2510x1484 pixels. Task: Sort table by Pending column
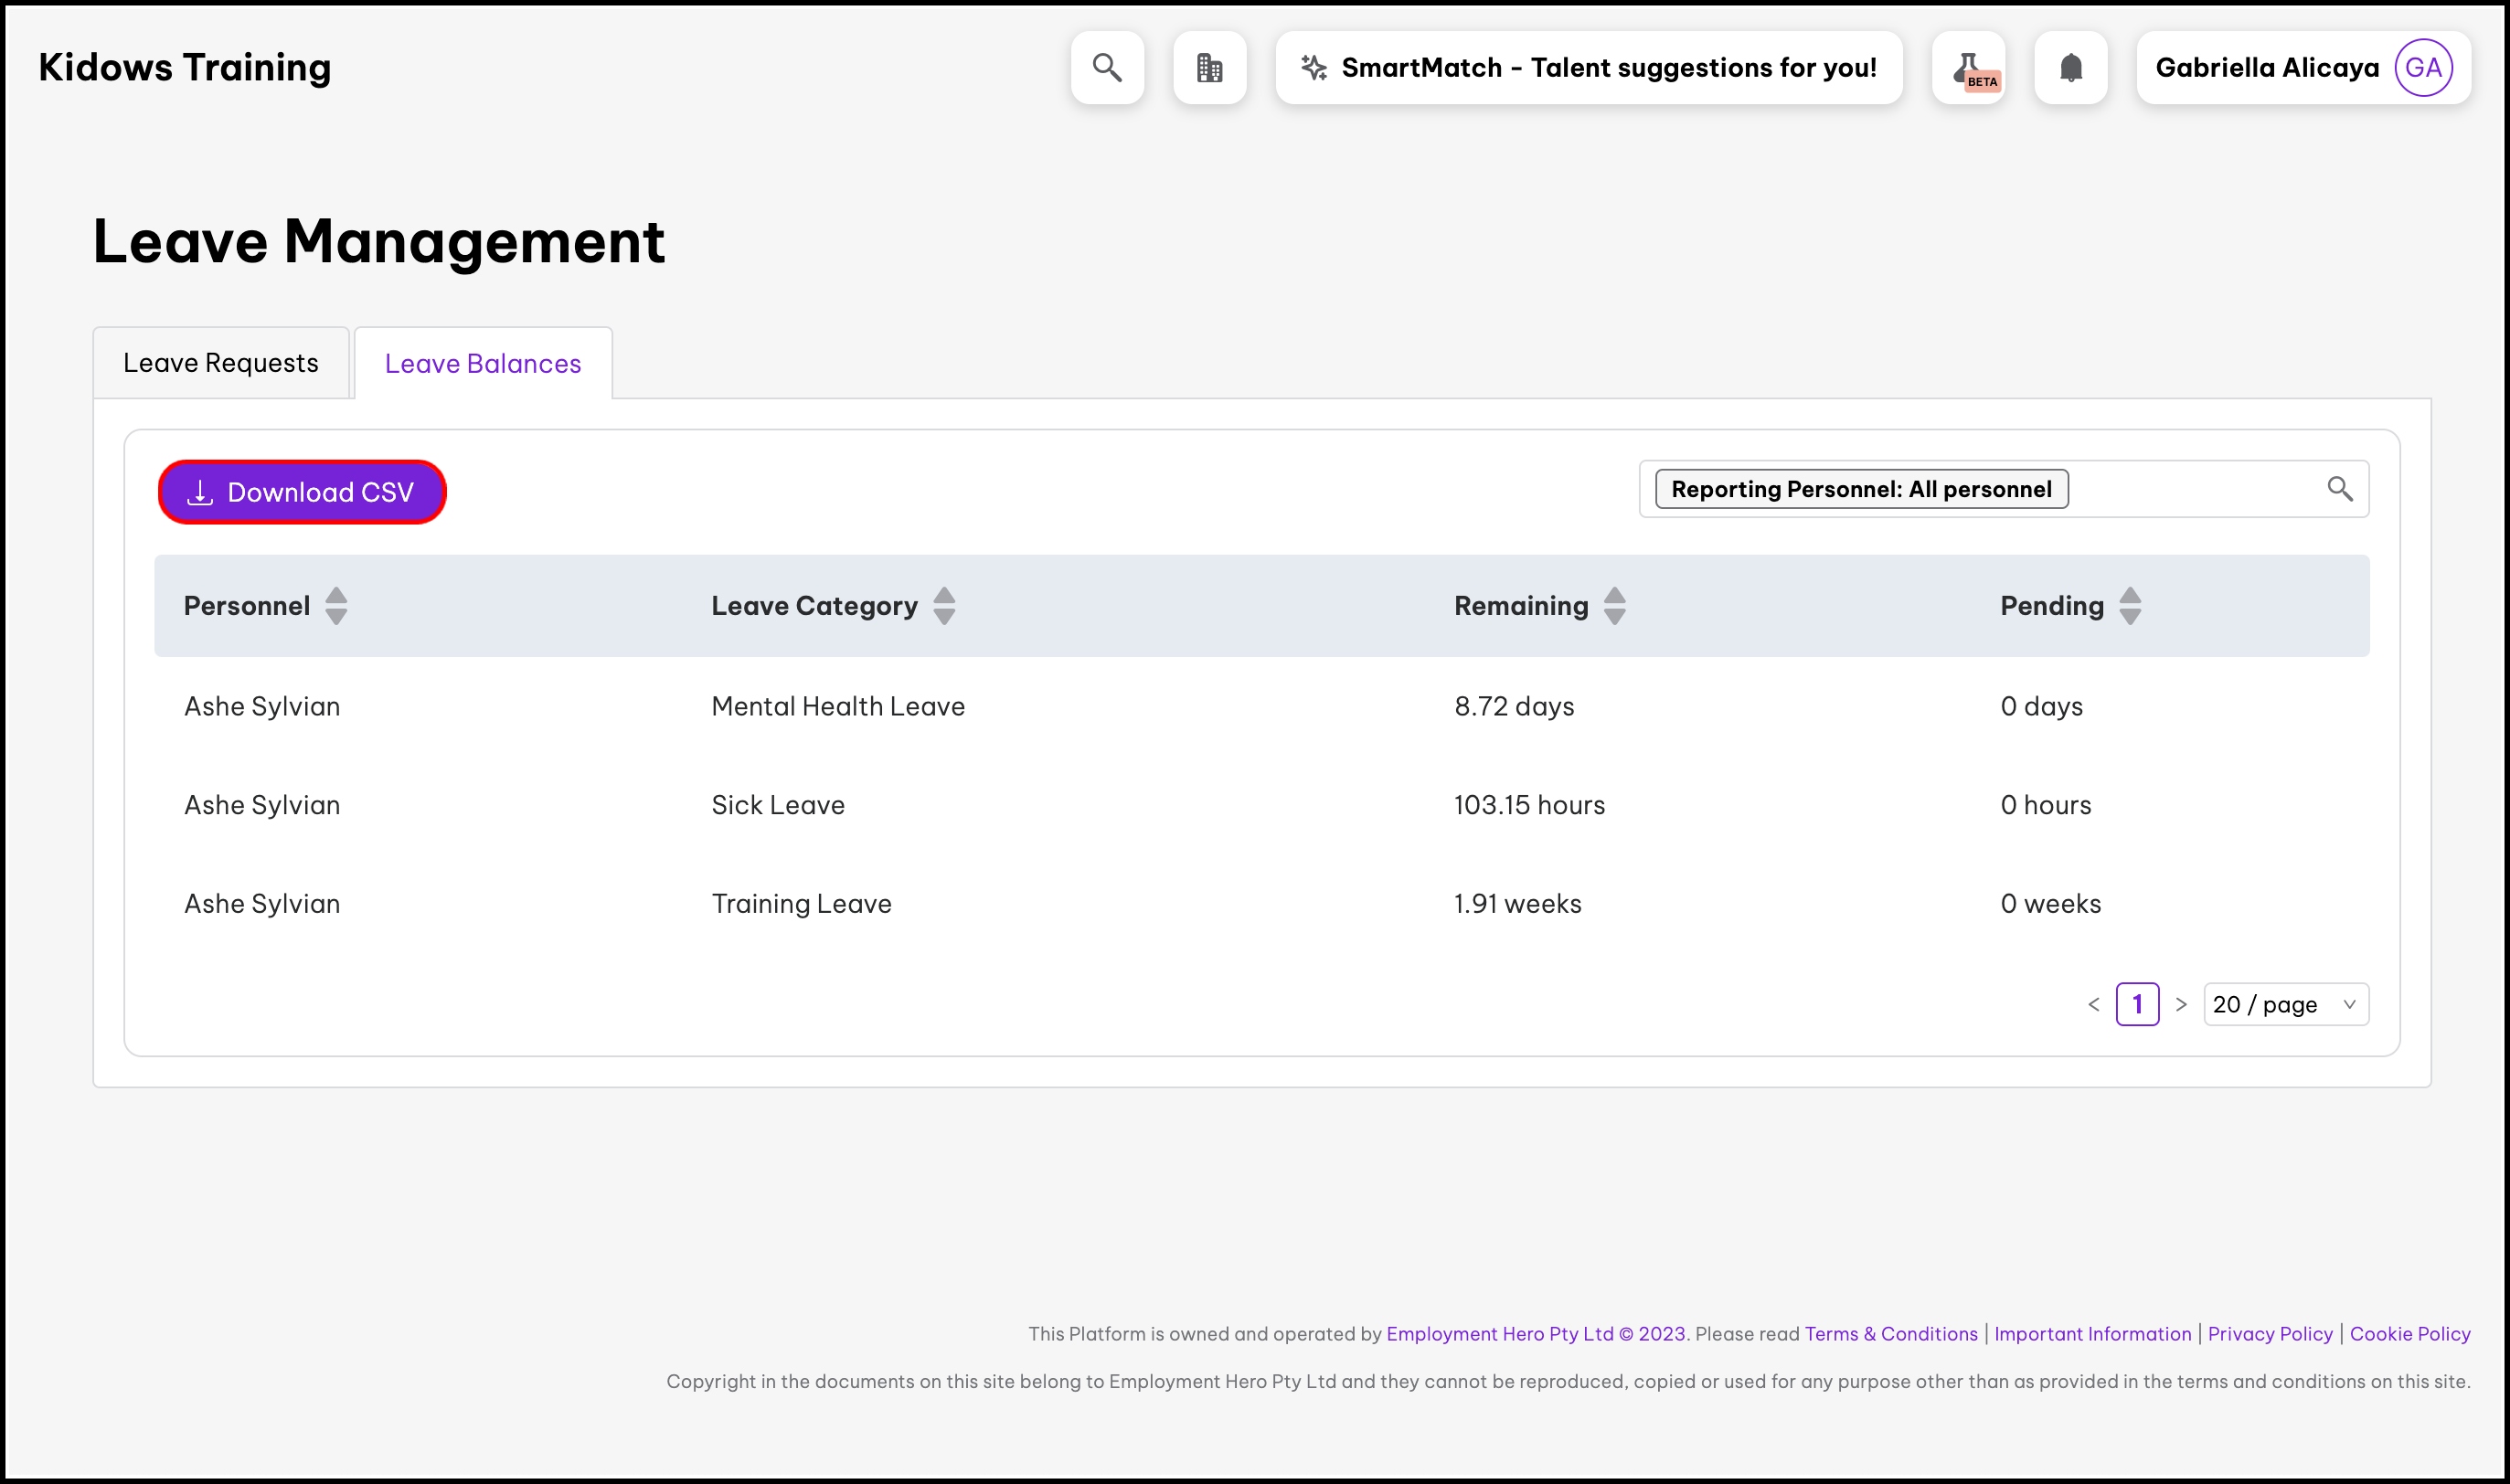pos(2130,606)
